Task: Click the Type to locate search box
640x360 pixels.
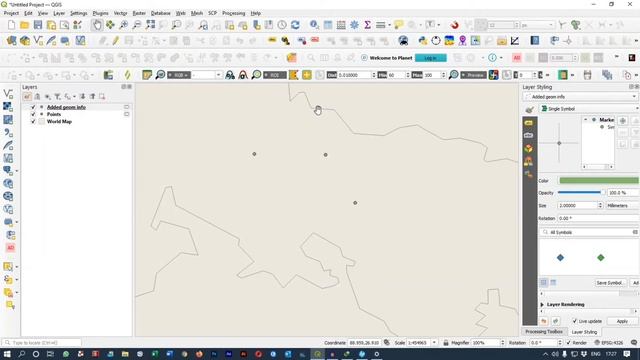Action: coord(42,343)
